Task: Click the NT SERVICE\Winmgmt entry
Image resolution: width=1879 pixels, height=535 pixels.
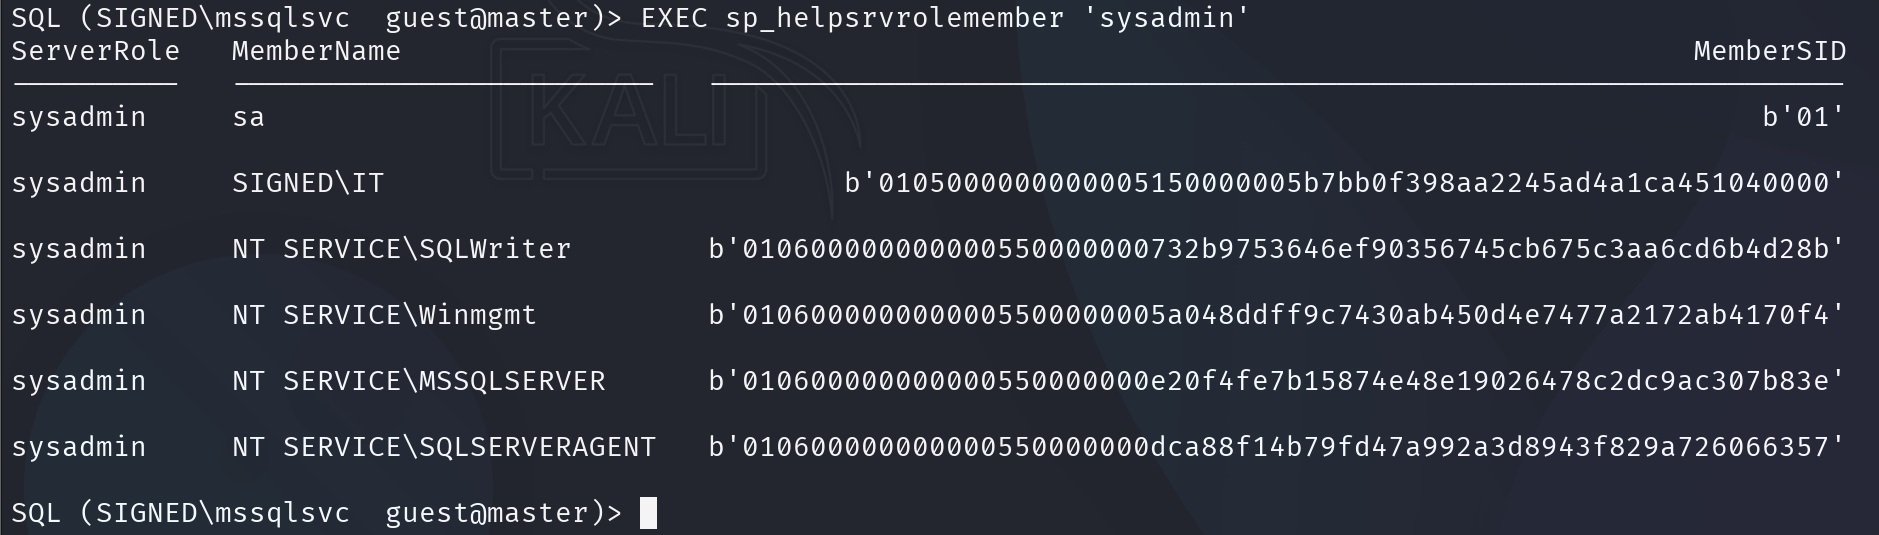Action: click(x=384, y=315)
